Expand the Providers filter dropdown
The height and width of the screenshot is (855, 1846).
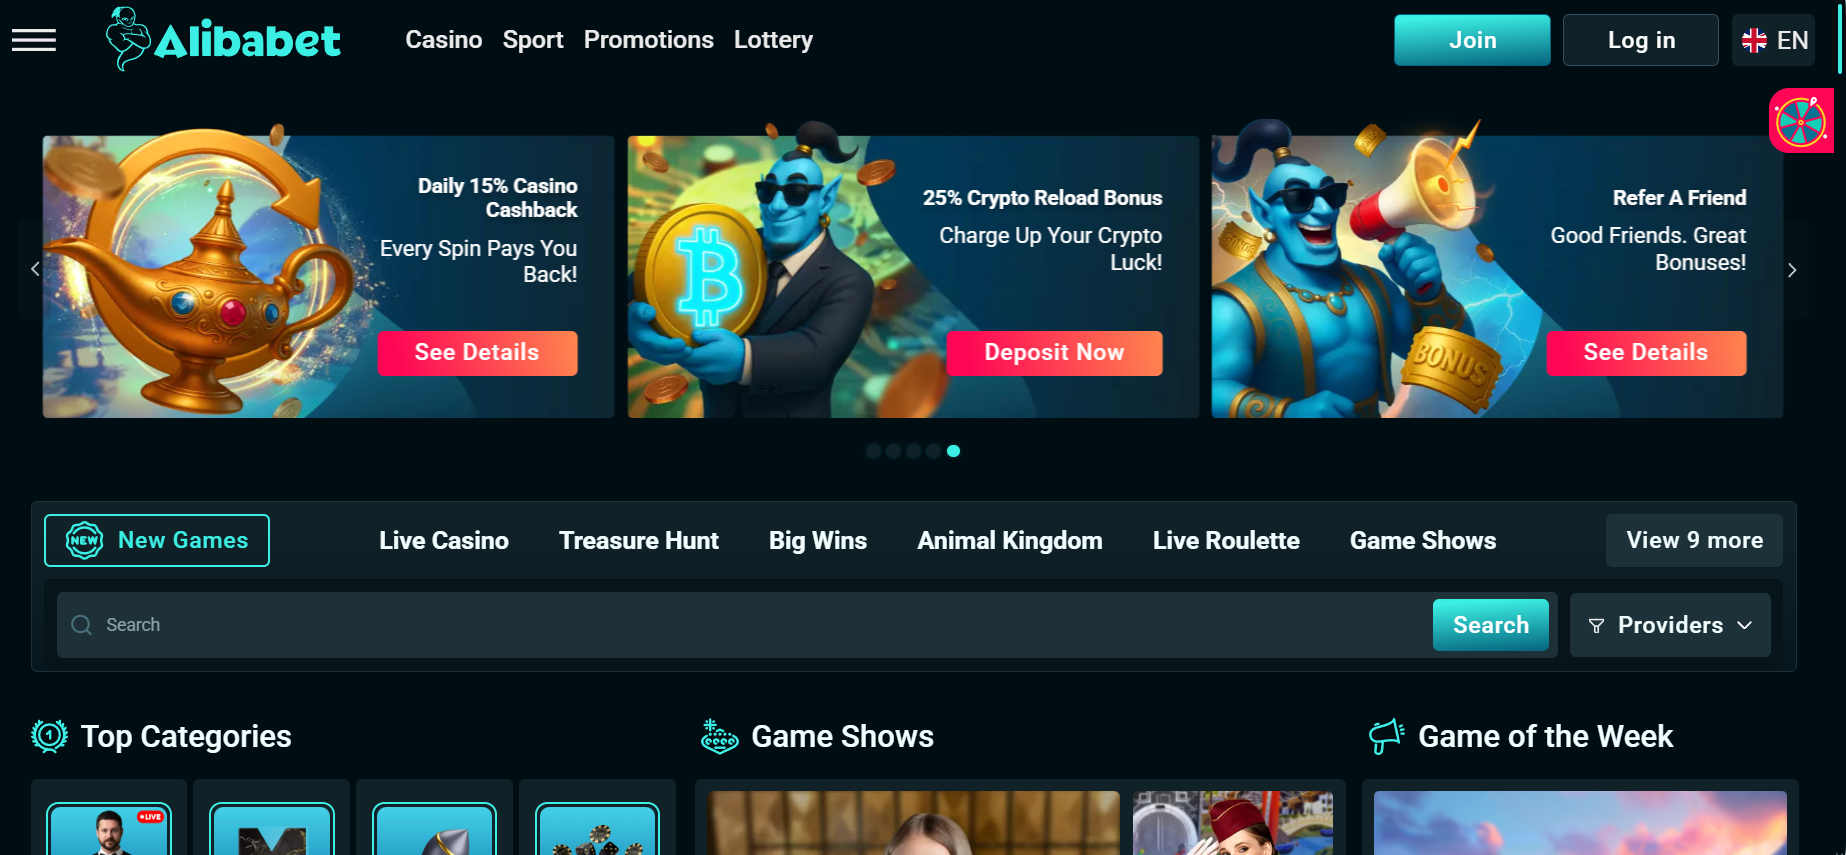click(x=1670, y=625)
